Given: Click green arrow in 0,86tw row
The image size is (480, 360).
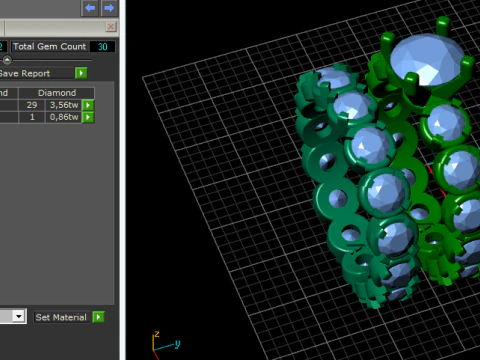Looking at the screenshot, I should pyautogui.click(x=88, y=117).
